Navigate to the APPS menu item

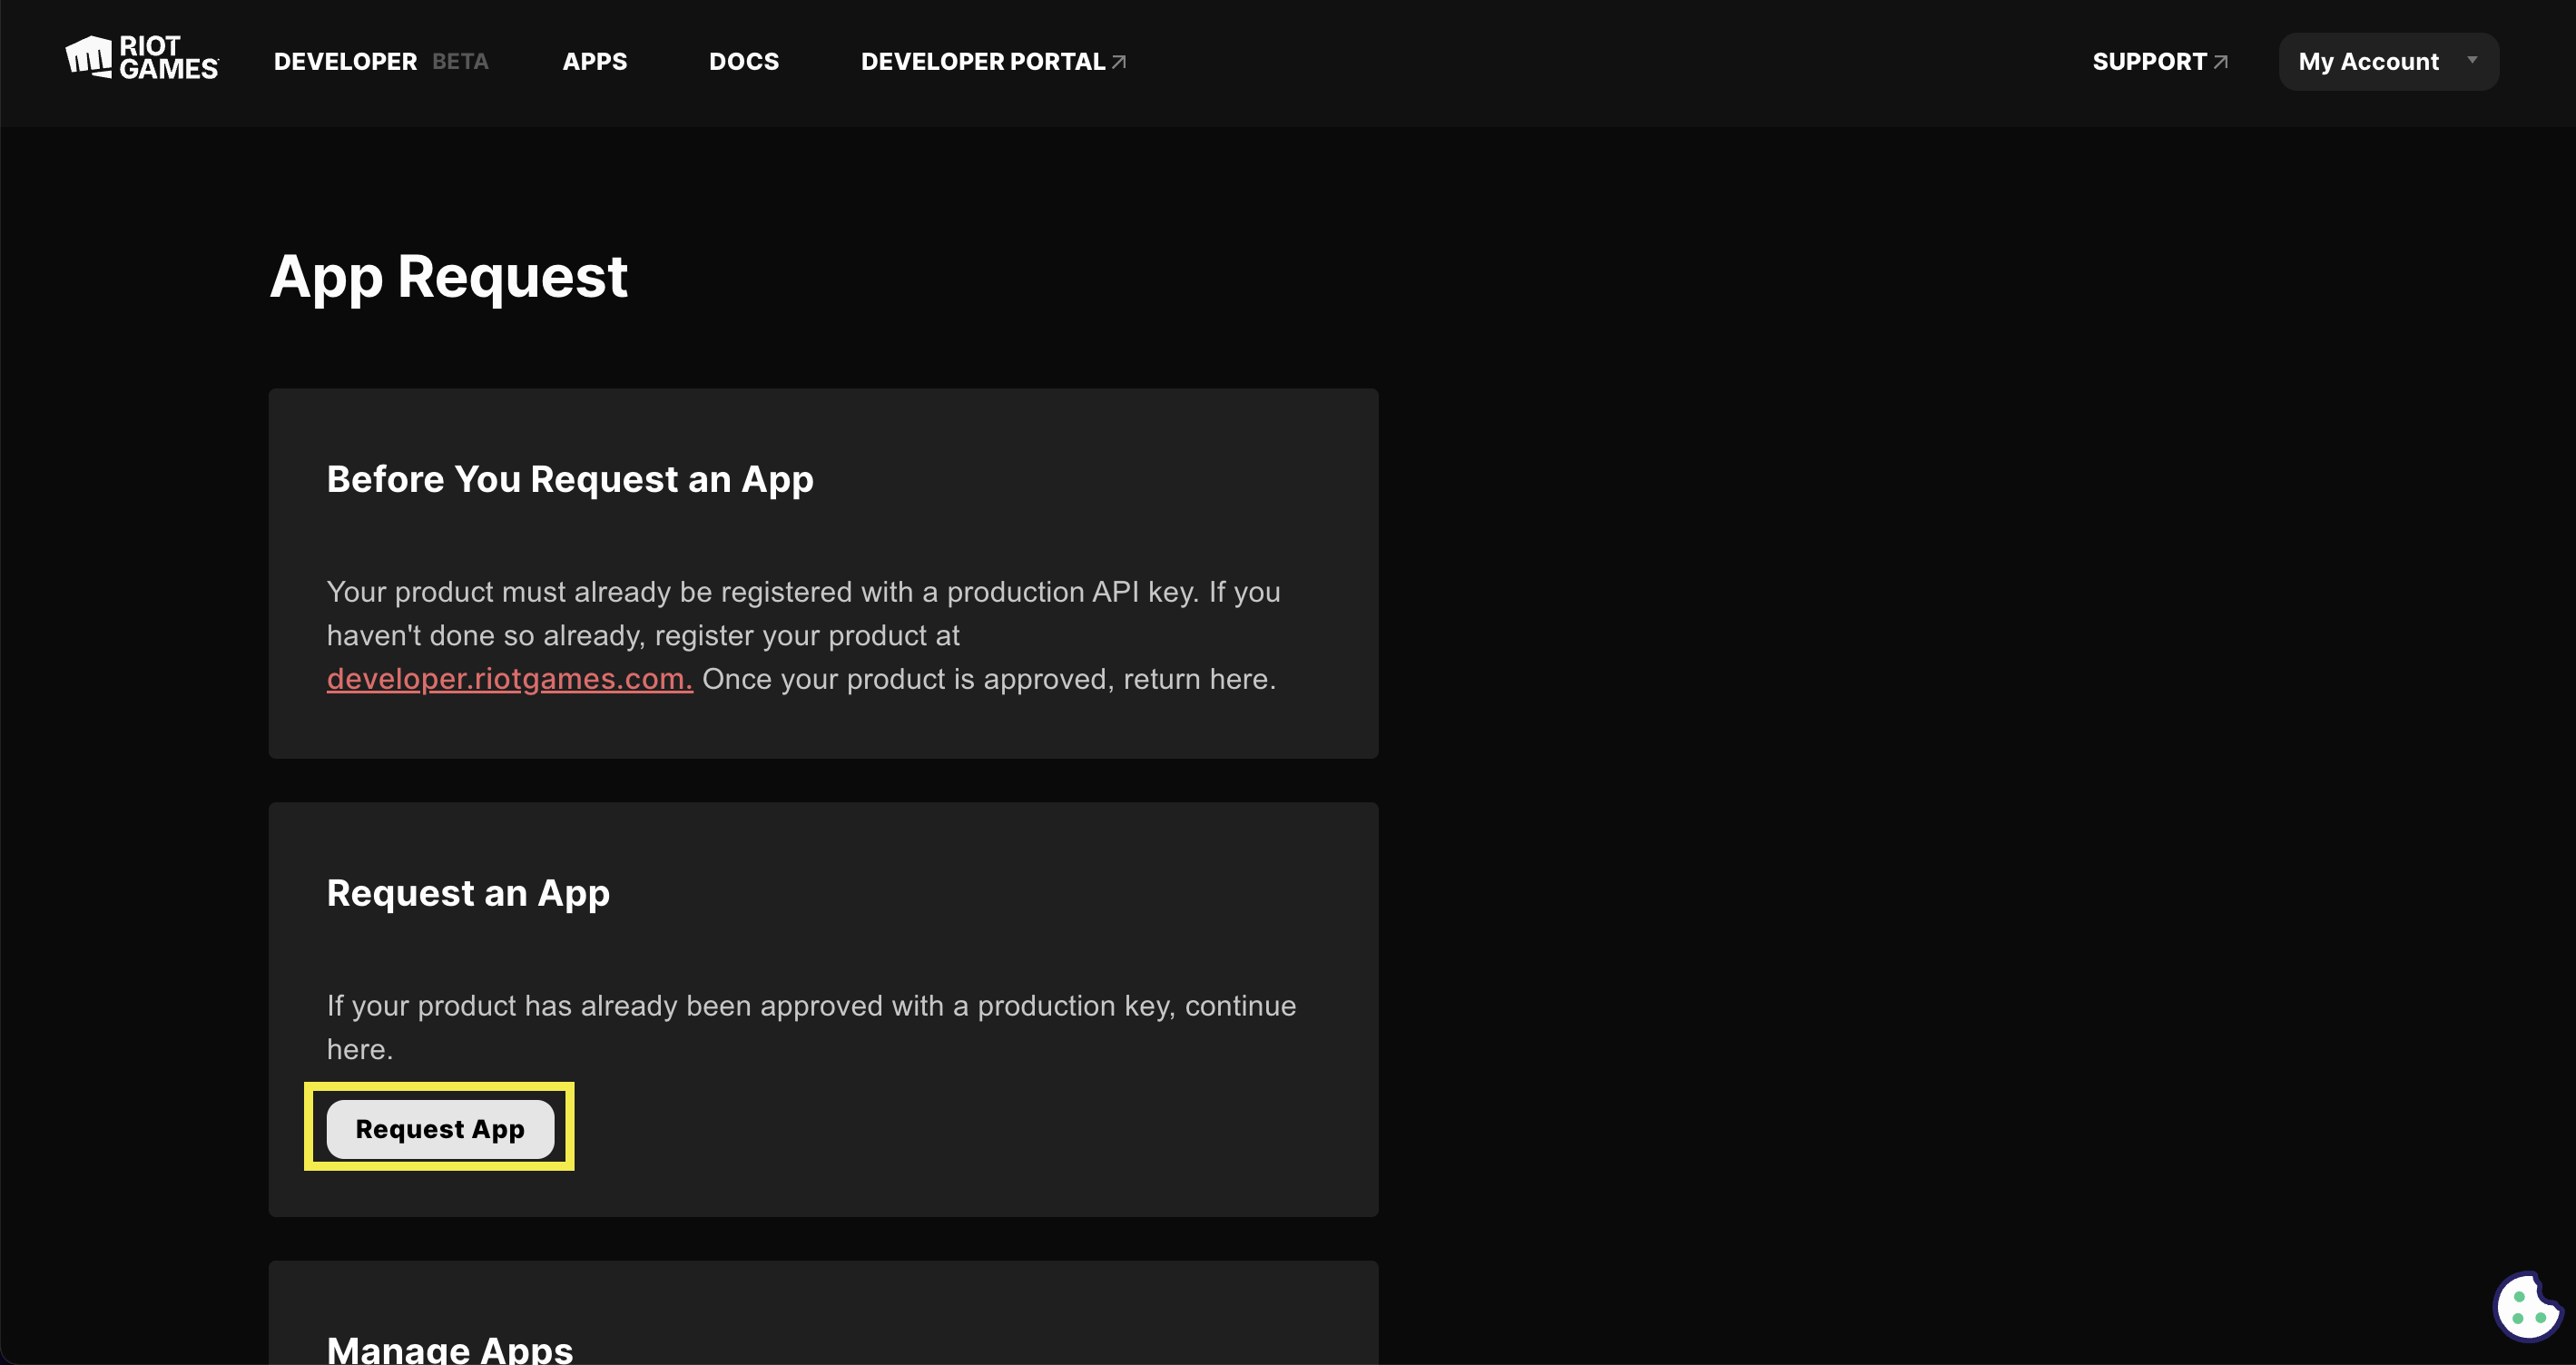pos(595,61)
